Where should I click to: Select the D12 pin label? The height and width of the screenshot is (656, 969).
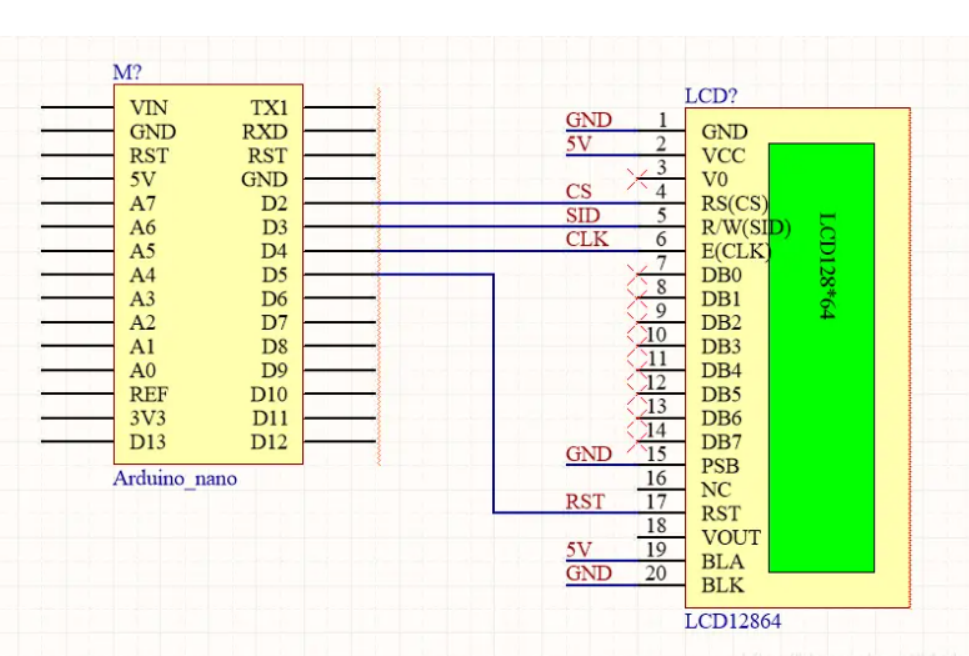coord(269,442)
